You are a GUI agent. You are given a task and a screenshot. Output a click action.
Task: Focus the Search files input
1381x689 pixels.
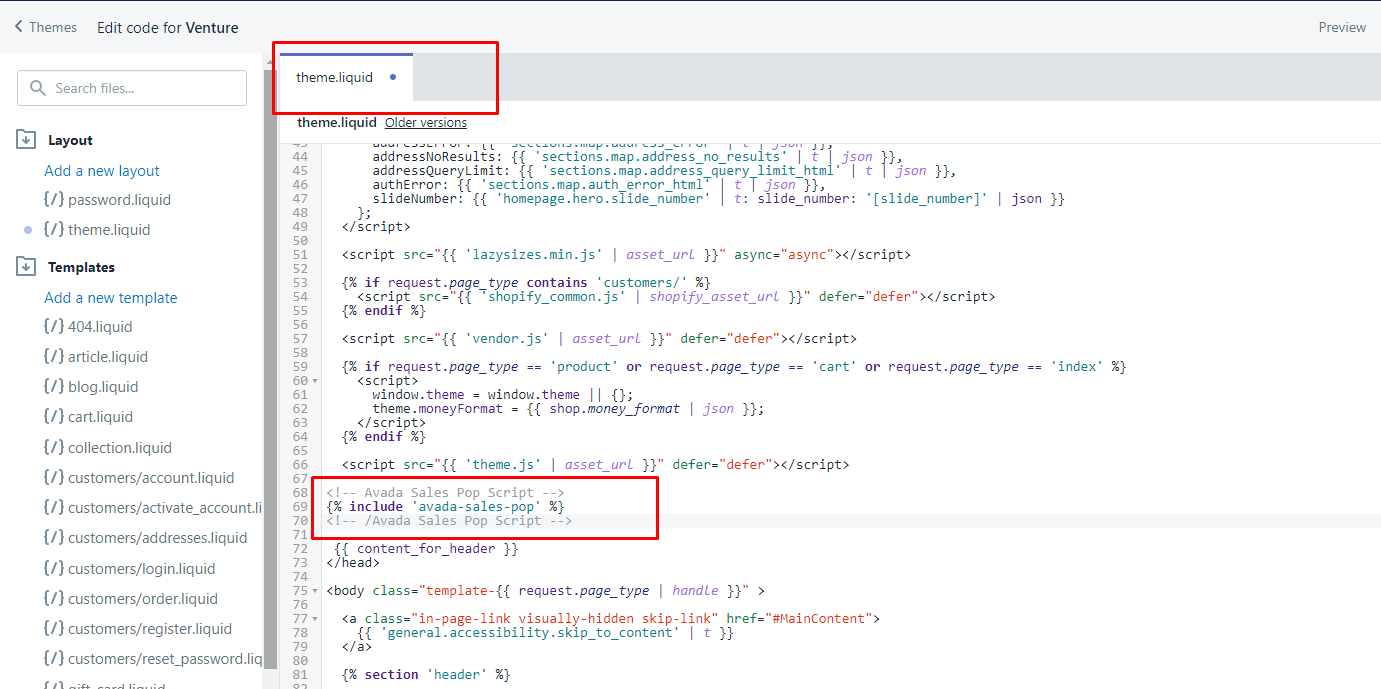132,88
